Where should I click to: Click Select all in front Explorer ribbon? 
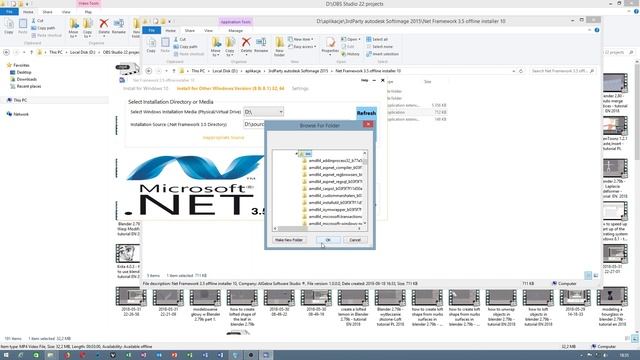click(x=377, y=39)
